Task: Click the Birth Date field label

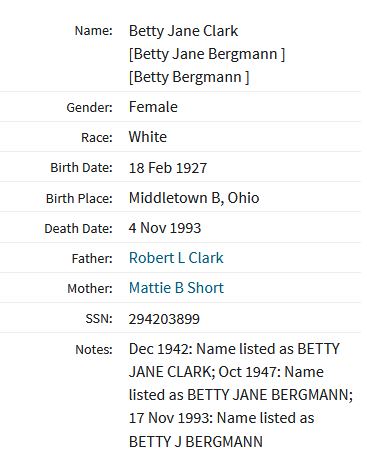Action: pyautogui.click(x=81, y=168)
